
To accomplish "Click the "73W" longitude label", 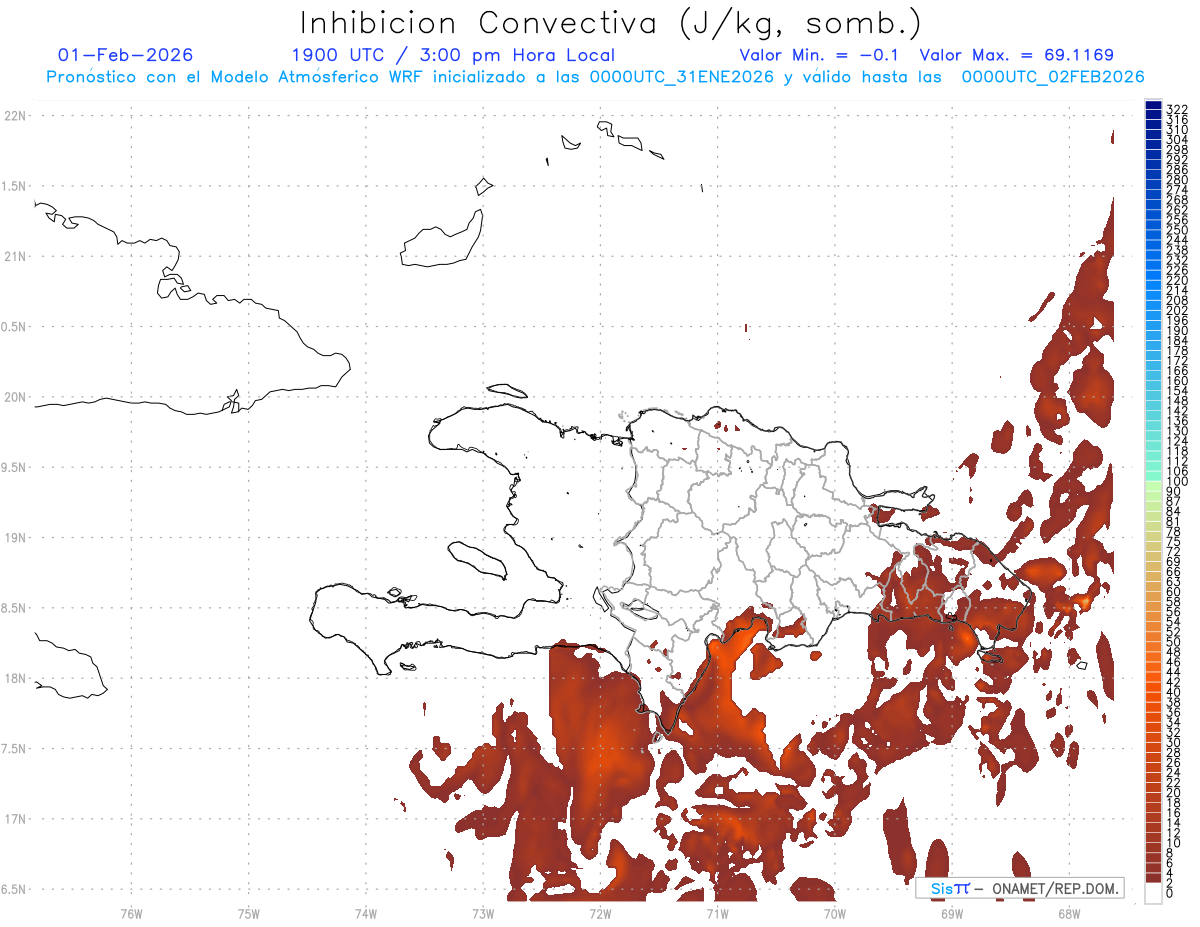I will tap(483, 913).
